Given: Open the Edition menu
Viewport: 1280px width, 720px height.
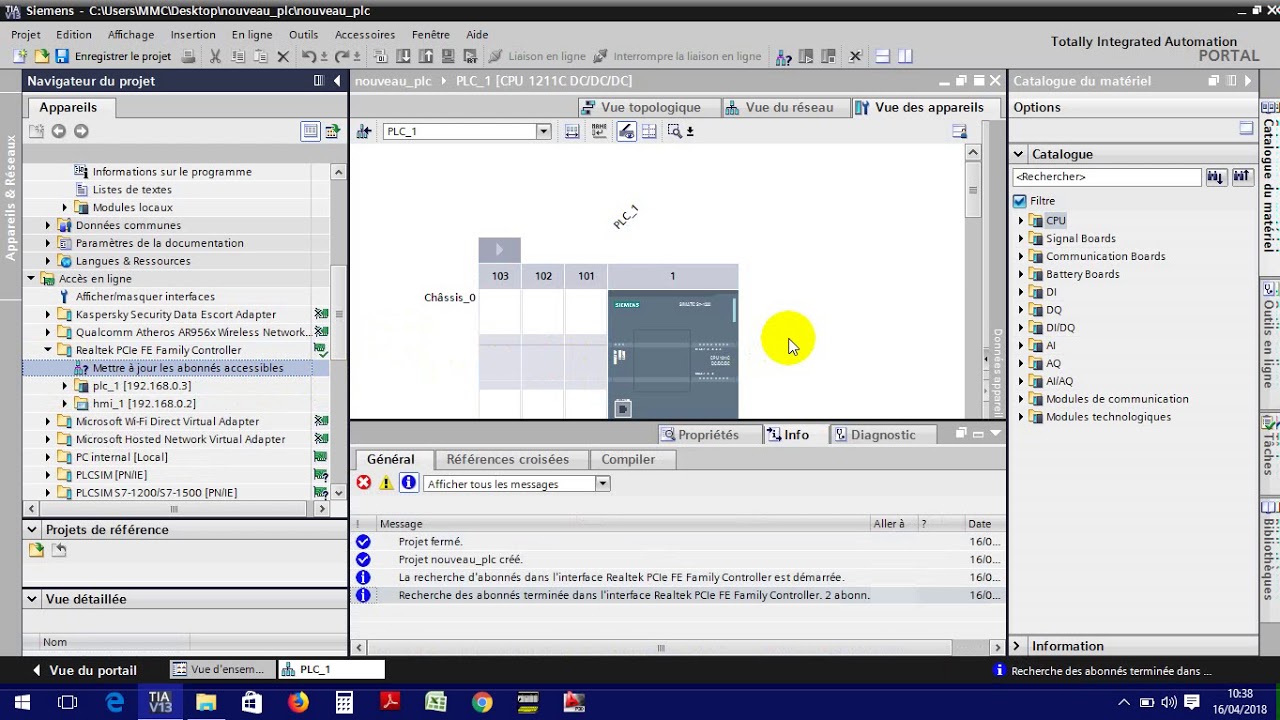Looking at the screenshot, I should tap(74, 35).
